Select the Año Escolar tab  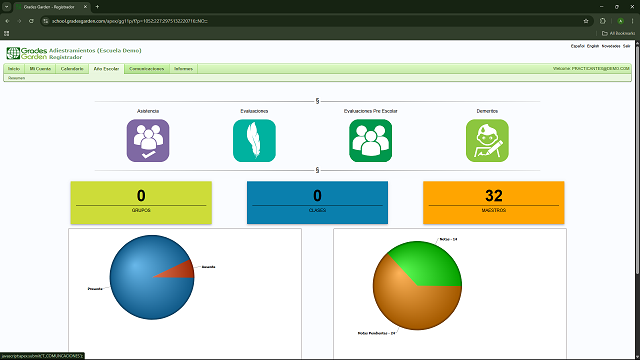[106, 69]
